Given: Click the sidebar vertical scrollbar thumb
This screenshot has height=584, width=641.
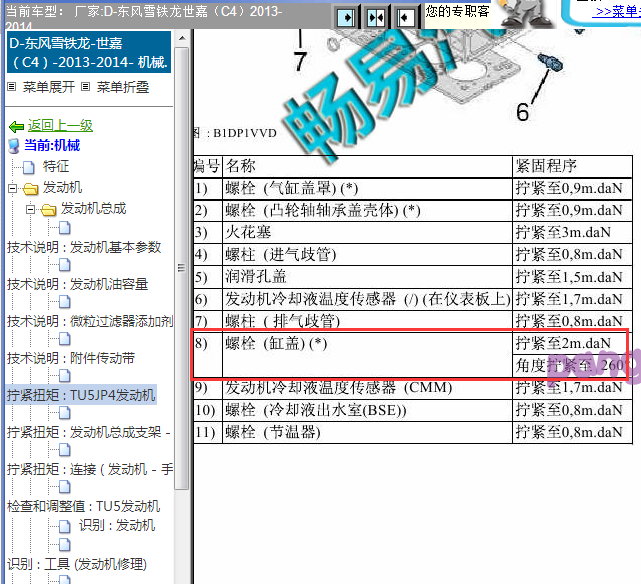Looking at the screenshot, I should click(182, 268).
